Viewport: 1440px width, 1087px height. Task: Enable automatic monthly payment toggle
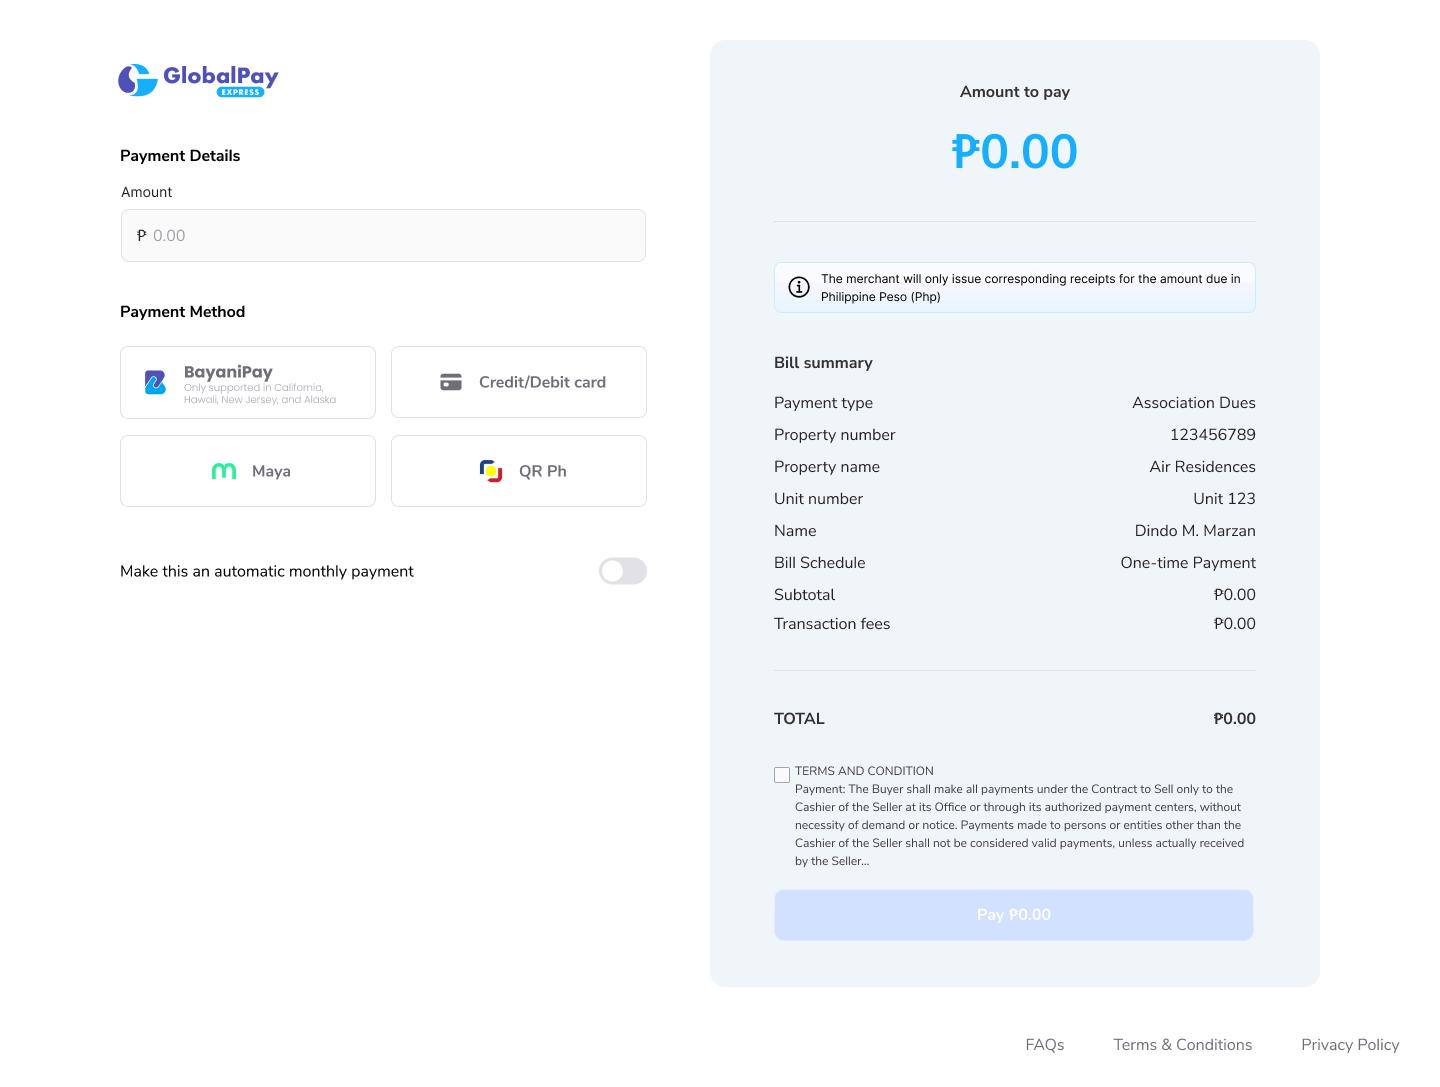(622, 571)
